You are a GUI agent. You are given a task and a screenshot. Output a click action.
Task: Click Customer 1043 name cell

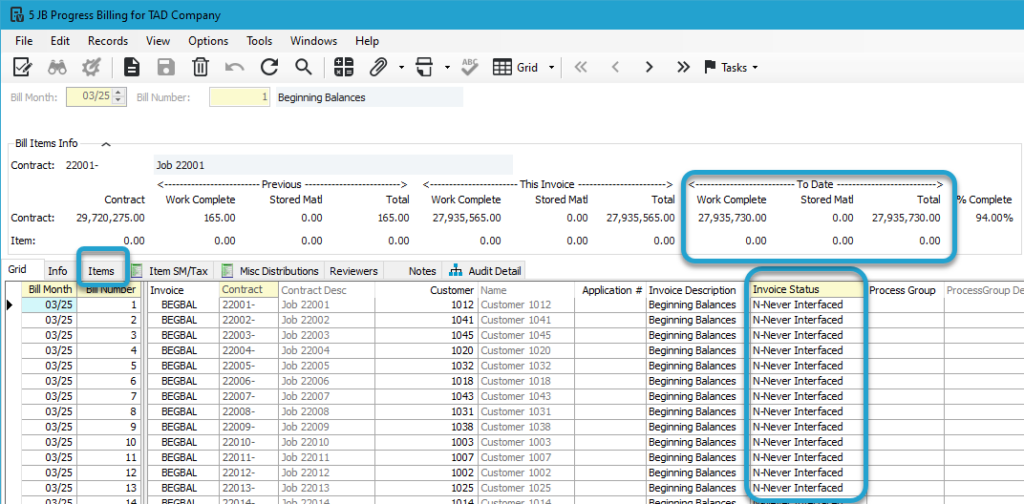click(x=526, y=396)
